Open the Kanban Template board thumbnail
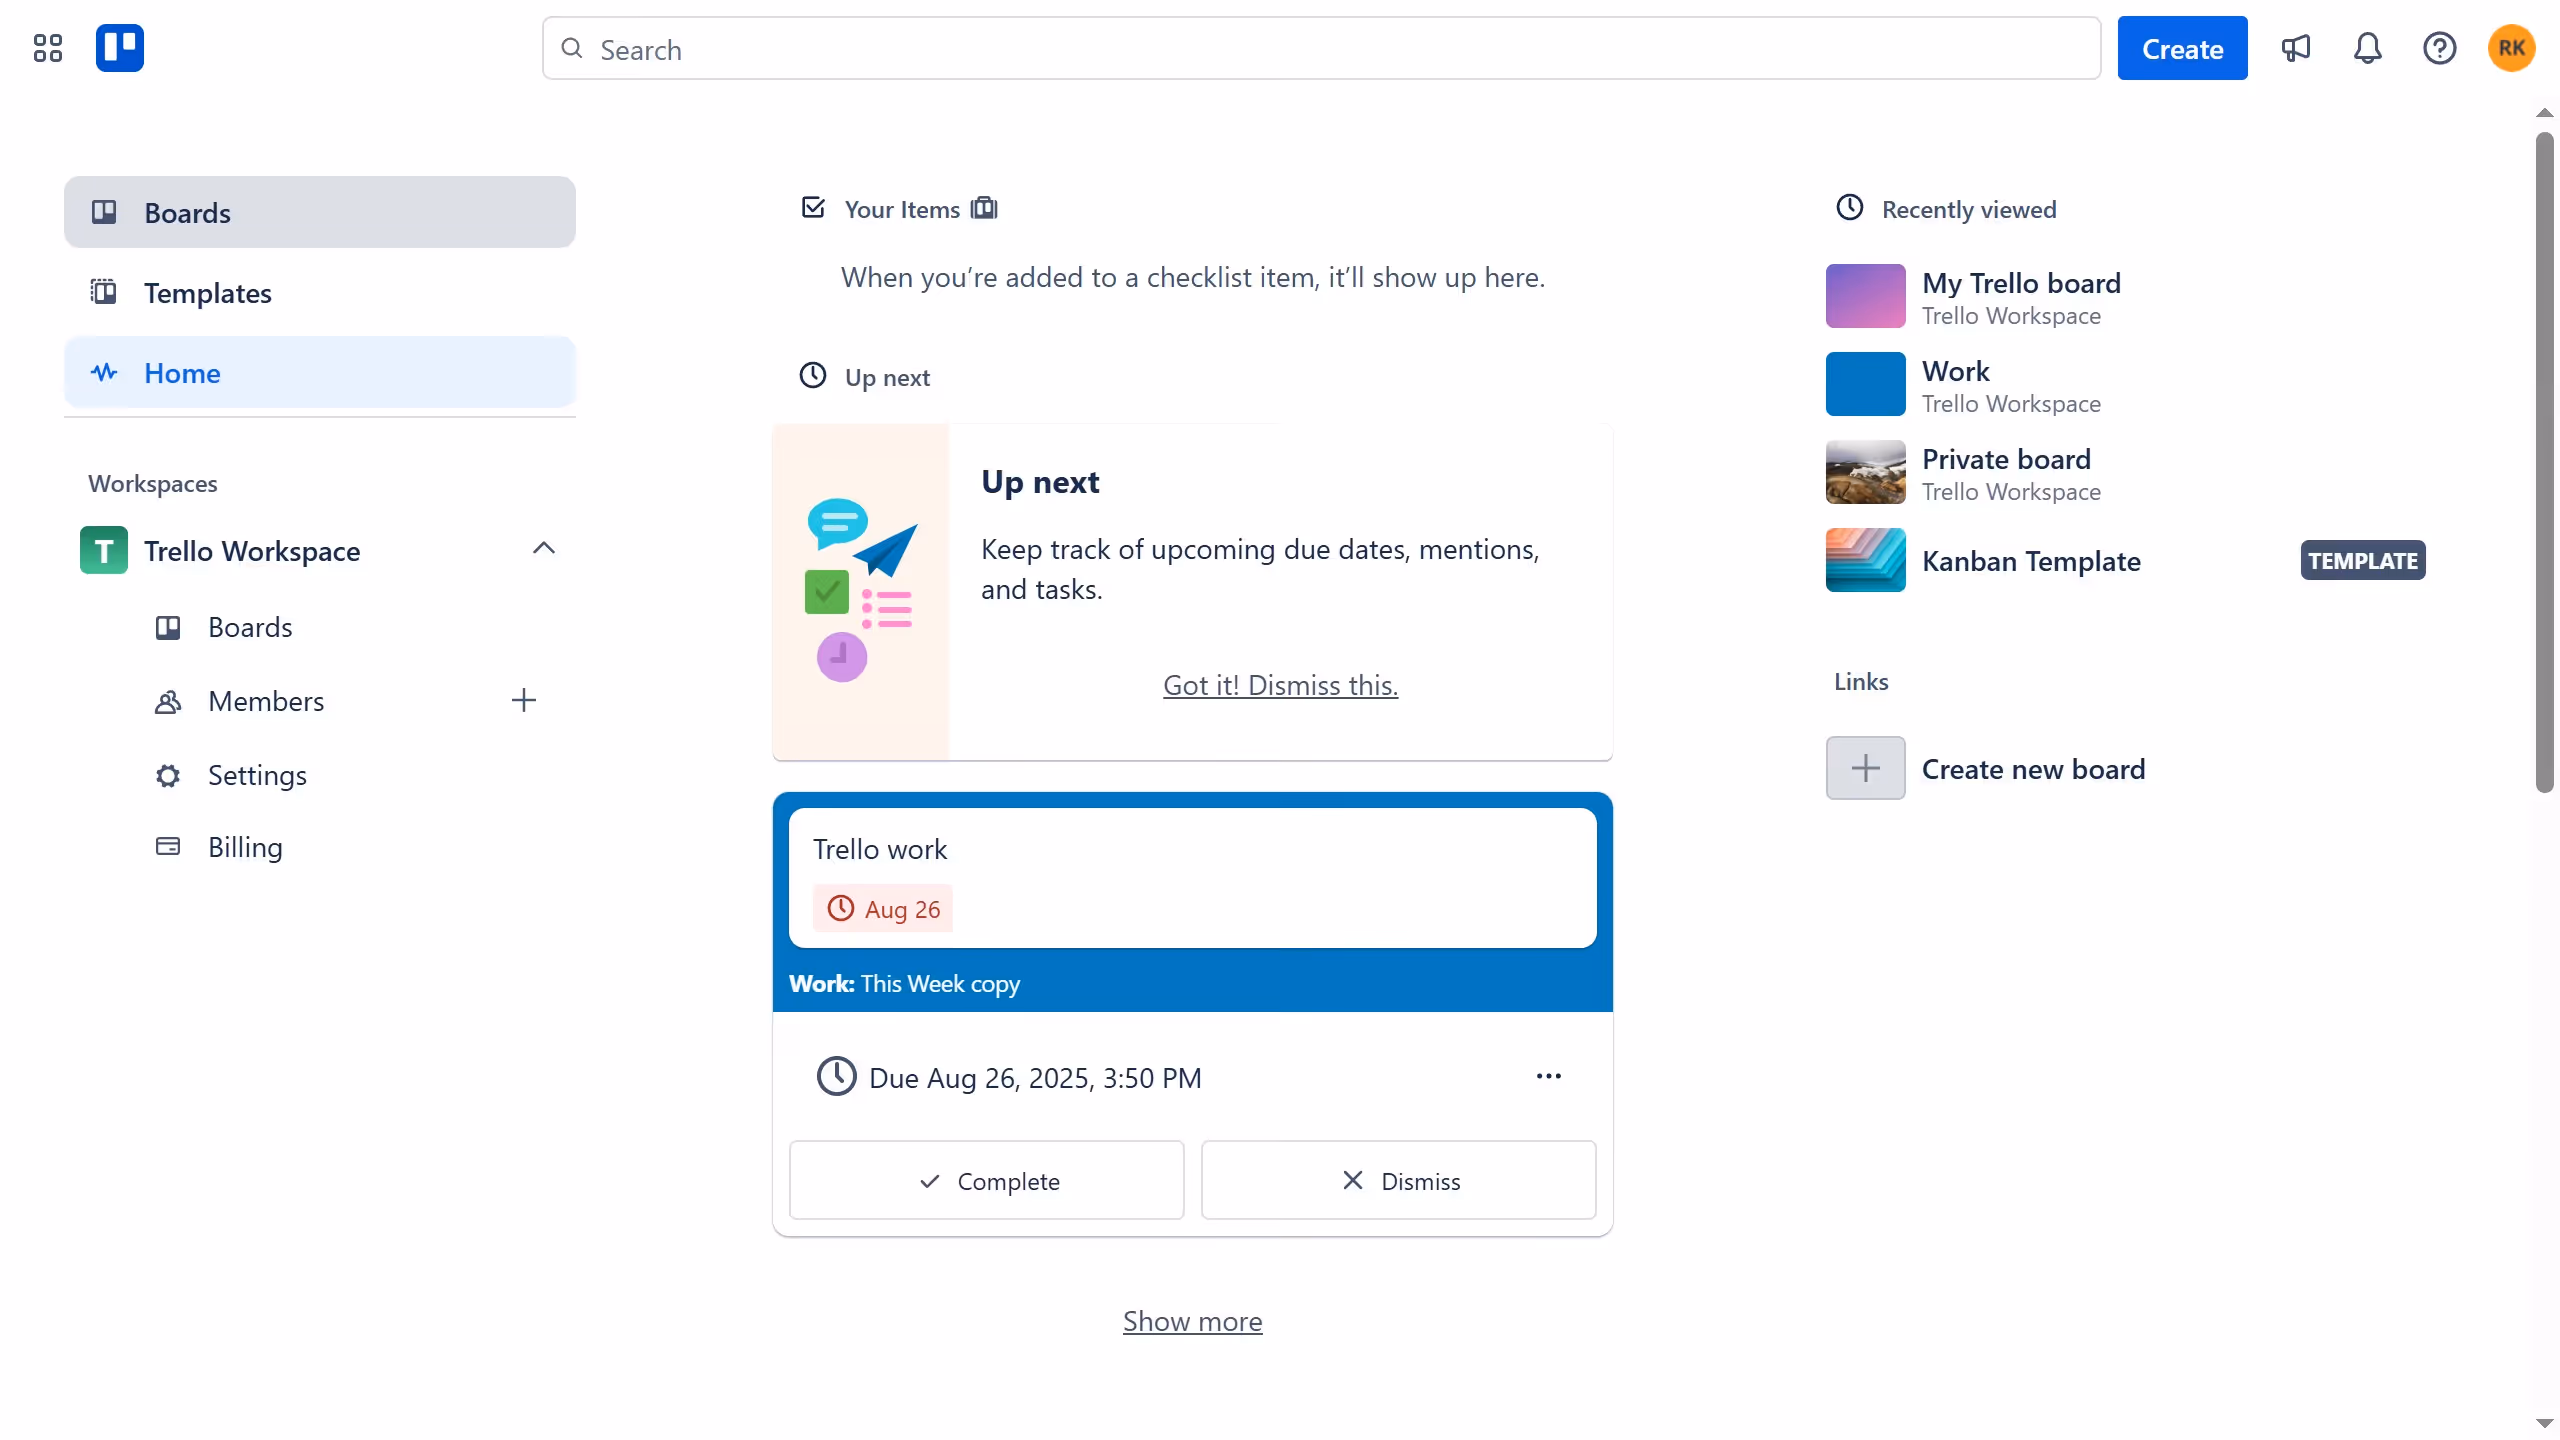The image size is (2560, 1440). 1864,560
